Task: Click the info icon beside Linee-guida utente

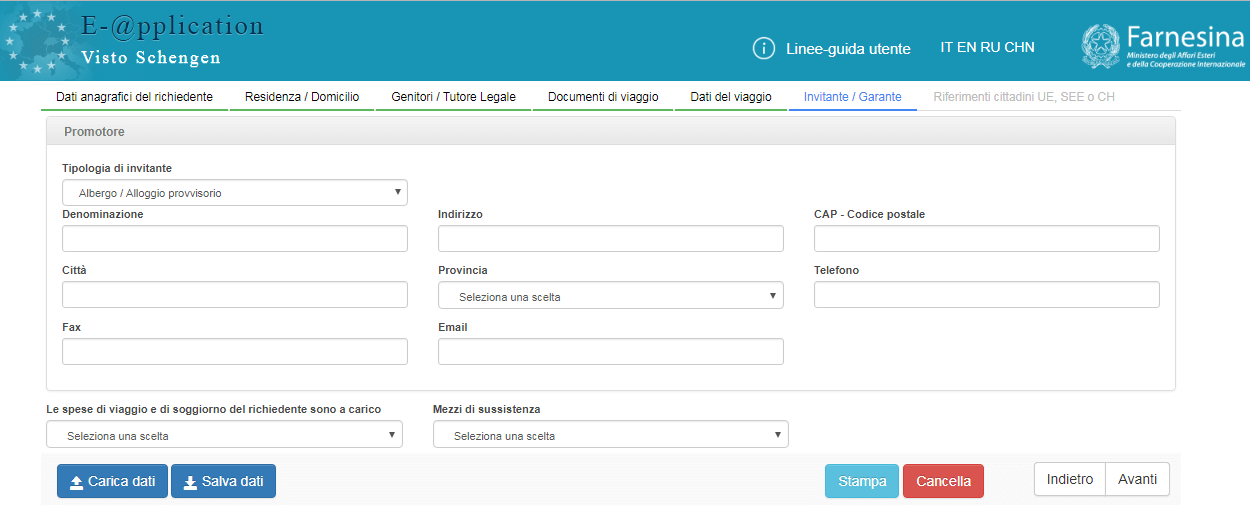Action: pos(764,48)
